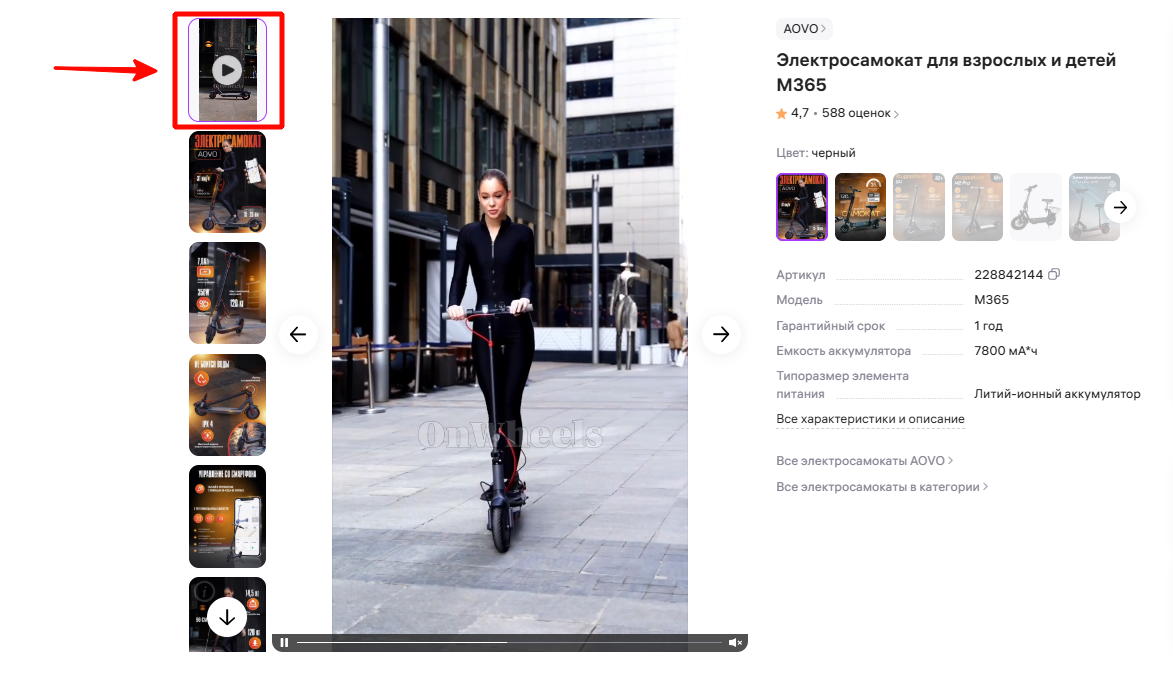Play the product video thumbnail
Image resolution: width=1173 pixels, height=682 pixels.
click(227, 70)
